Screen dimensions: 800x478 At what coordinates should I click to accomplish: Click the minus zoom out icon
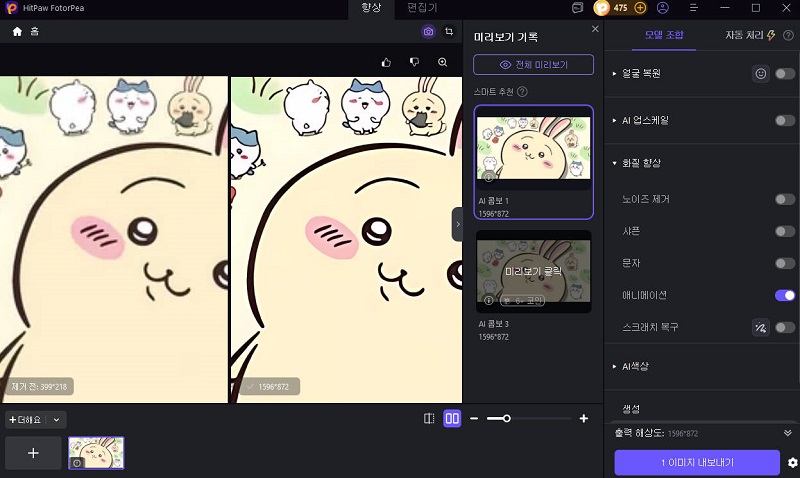click(474, 418)
